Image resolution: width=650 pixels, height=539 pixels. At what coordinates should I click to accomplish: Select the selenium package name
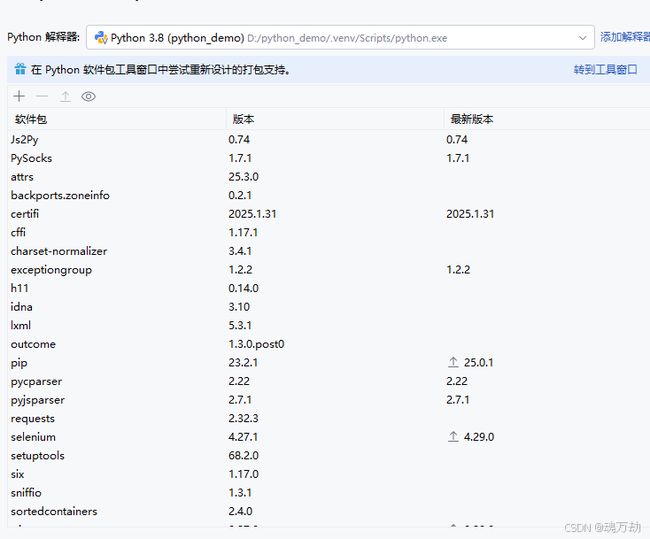(33, 437)
